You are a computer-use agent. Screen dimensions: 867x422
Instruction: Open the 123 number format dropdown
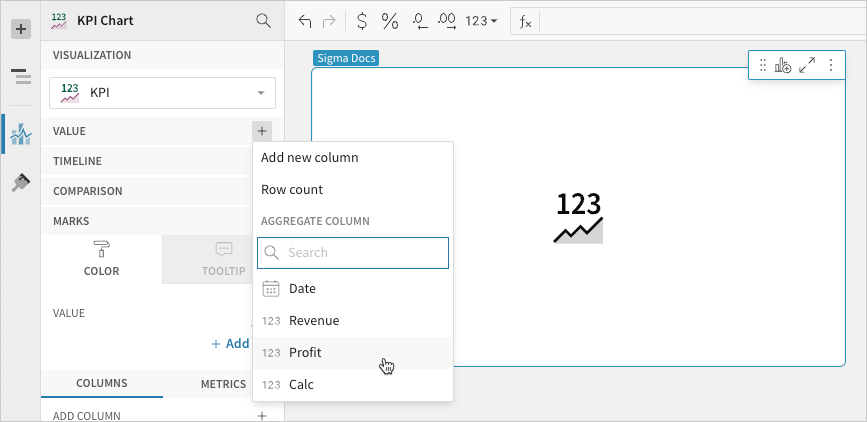[x=482, y=21]
